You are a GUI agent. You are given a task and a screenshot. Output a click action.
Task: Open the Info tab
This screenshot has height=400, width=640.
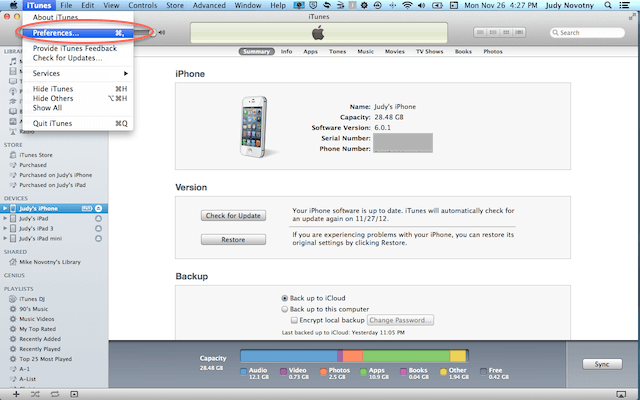pos(286,51)
